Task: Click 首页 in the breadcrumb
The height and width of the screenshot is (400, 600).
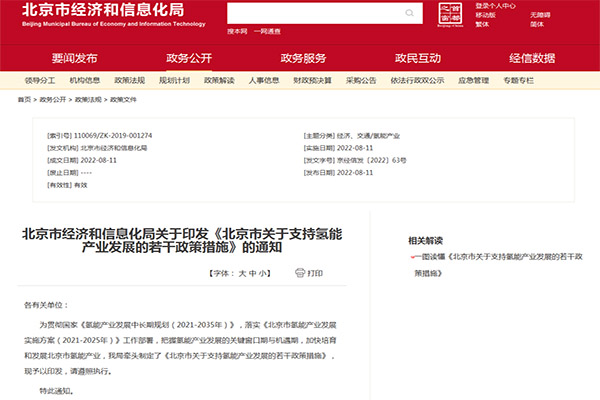Action: coord(24,100)
